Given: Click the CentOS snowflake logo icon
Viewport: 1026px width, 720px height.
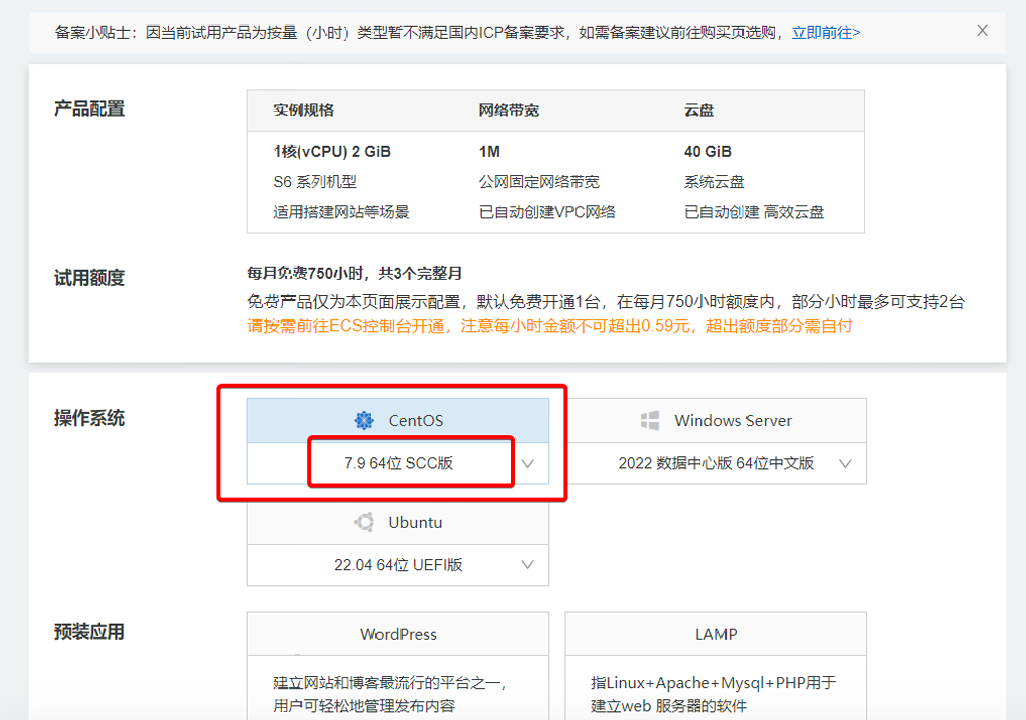Looking at the screenshot, I should coord(364,420).
